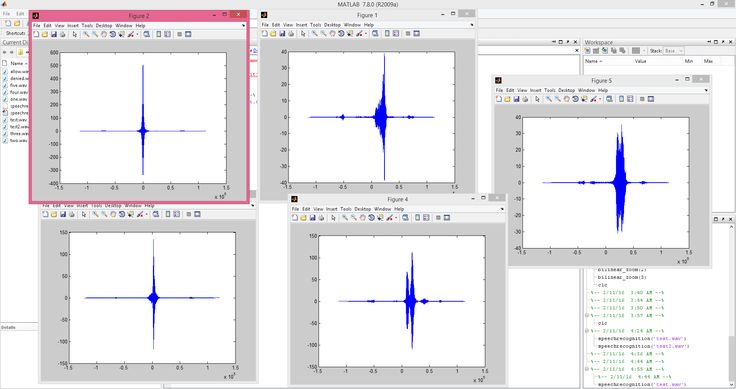Select Data Cursor tool in bottom-left figure
The image size is (736, 389).
tap(130, 214)
